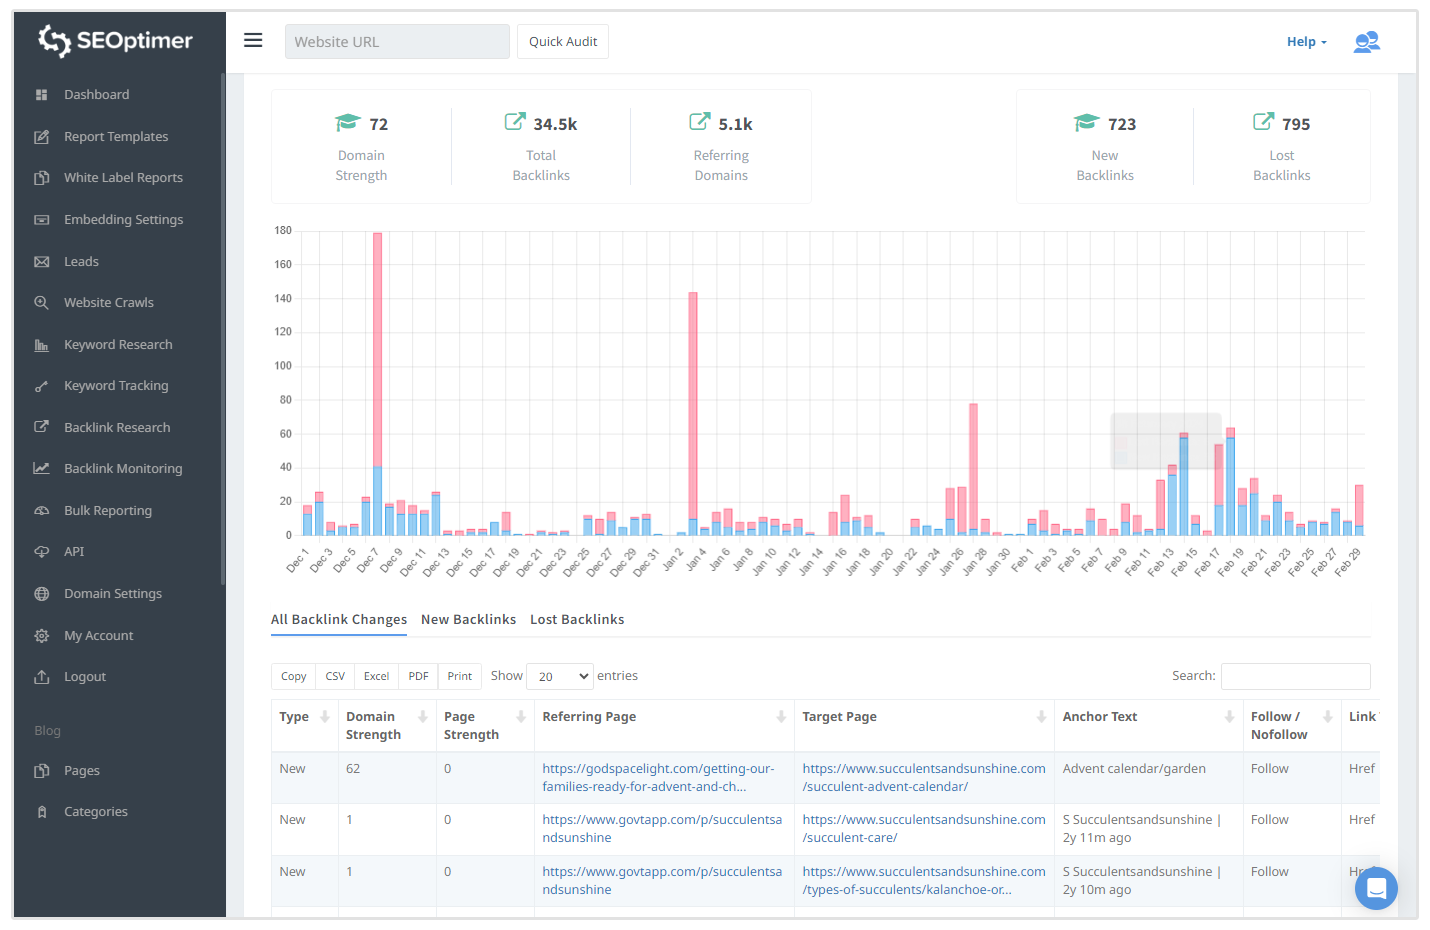The image size is (1430, 930).
Task: Click the user account icon top right
Action: [1366, 42]
